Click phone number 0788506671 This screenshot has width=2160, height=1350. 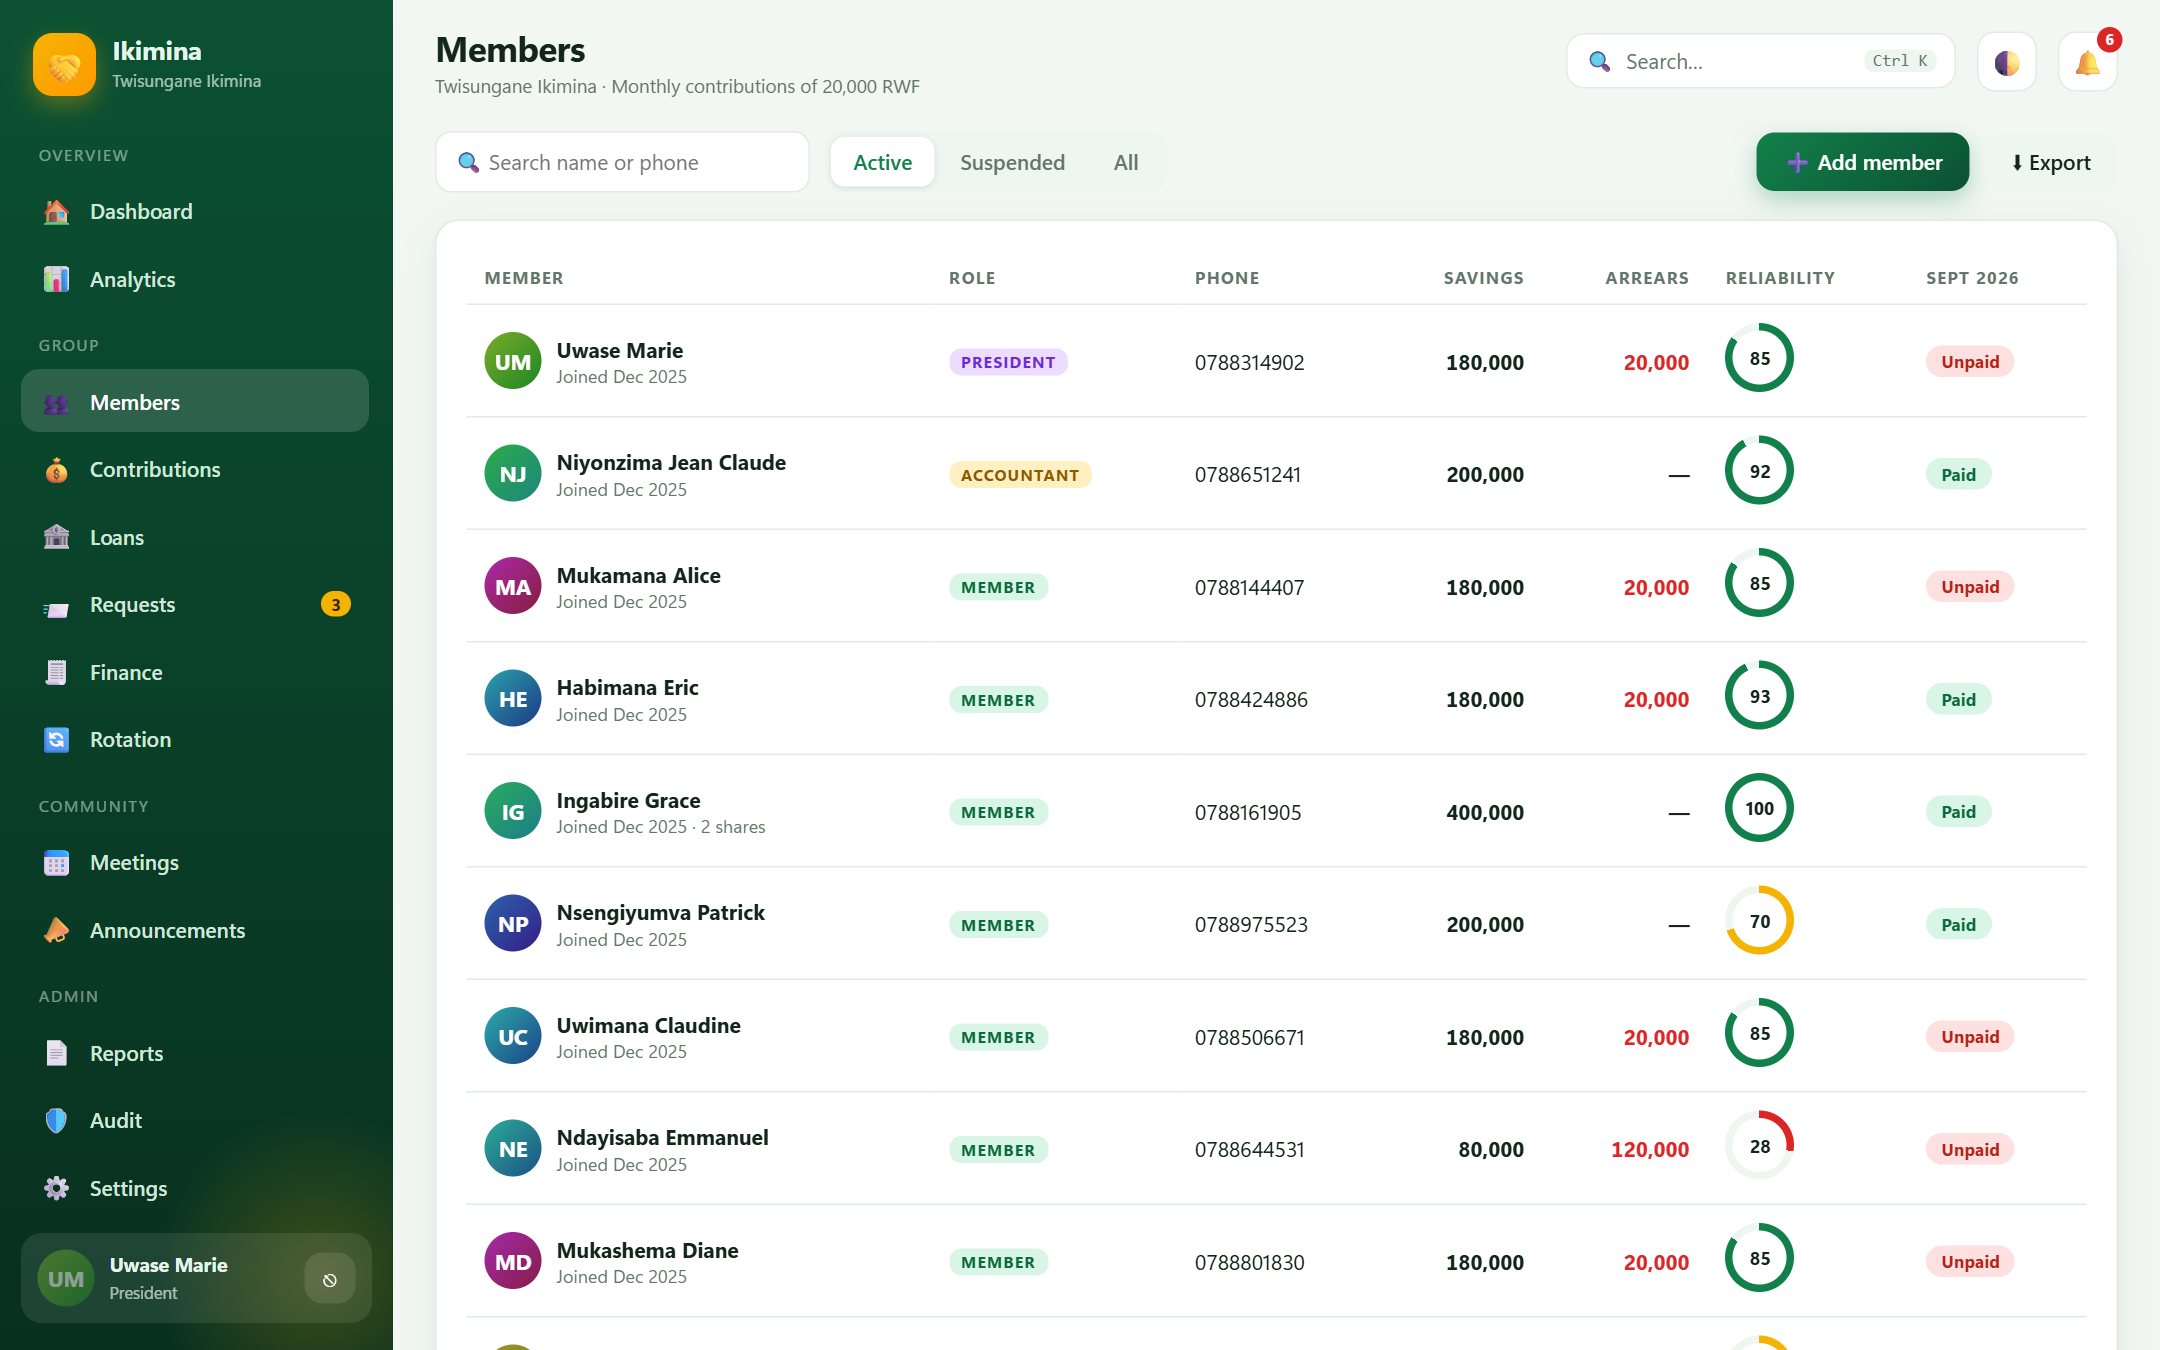(x=1249, y=1037)
